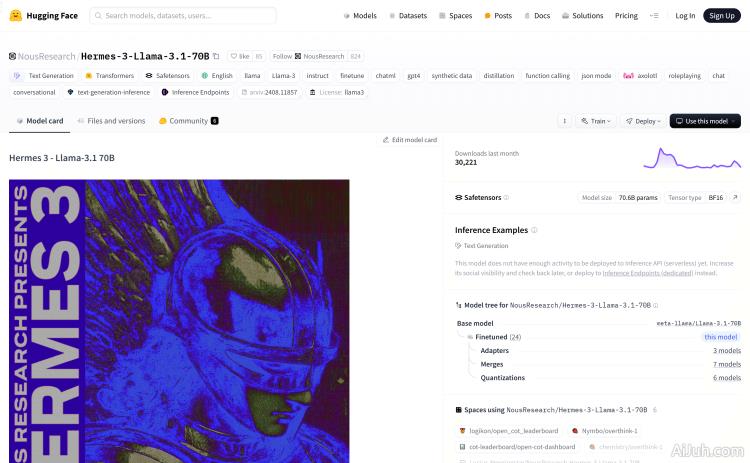Viewport: 750px width, 463px height.
Task: Click the Safetensors info icon
Action: 507,198
